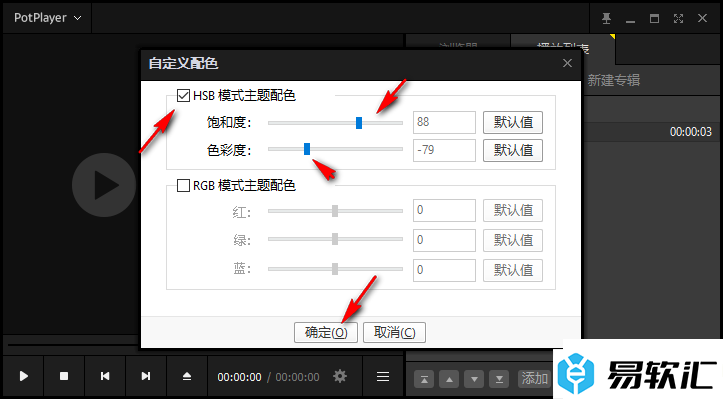Move playlist item to bottom
Image resolution: width=723 pixels, height=399 pixels.
pyautogui.click(x=499, y=380)
